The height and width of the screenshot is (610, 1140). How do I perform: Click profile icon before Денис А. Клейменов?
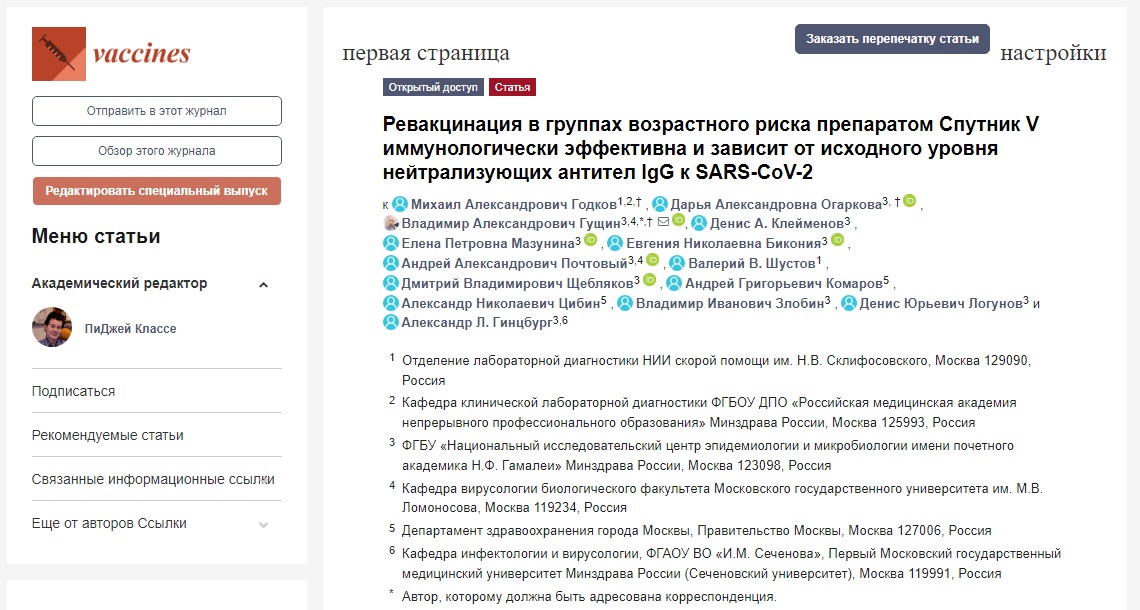click(x=699, y=223)
